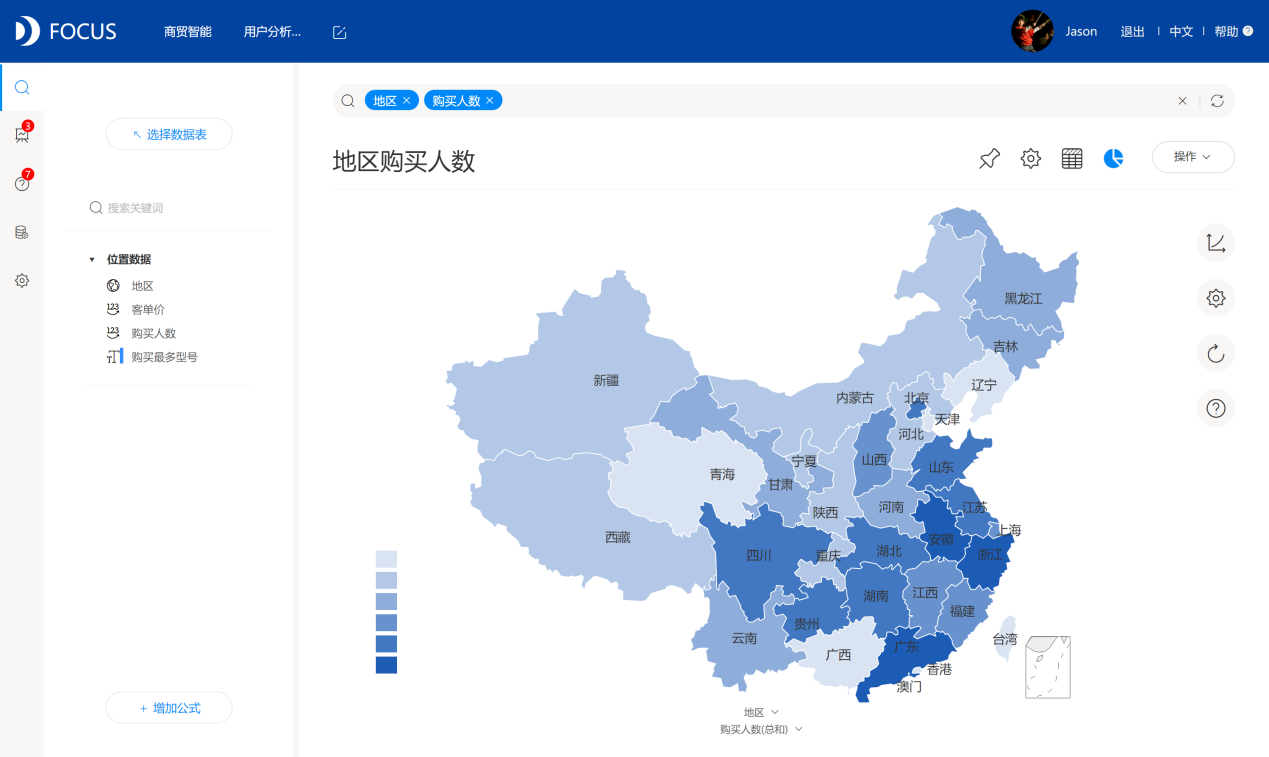Click the darkest legend color swatch
Image resolution: width=1269 pixels, height=757 pixels.
(386, 665)
